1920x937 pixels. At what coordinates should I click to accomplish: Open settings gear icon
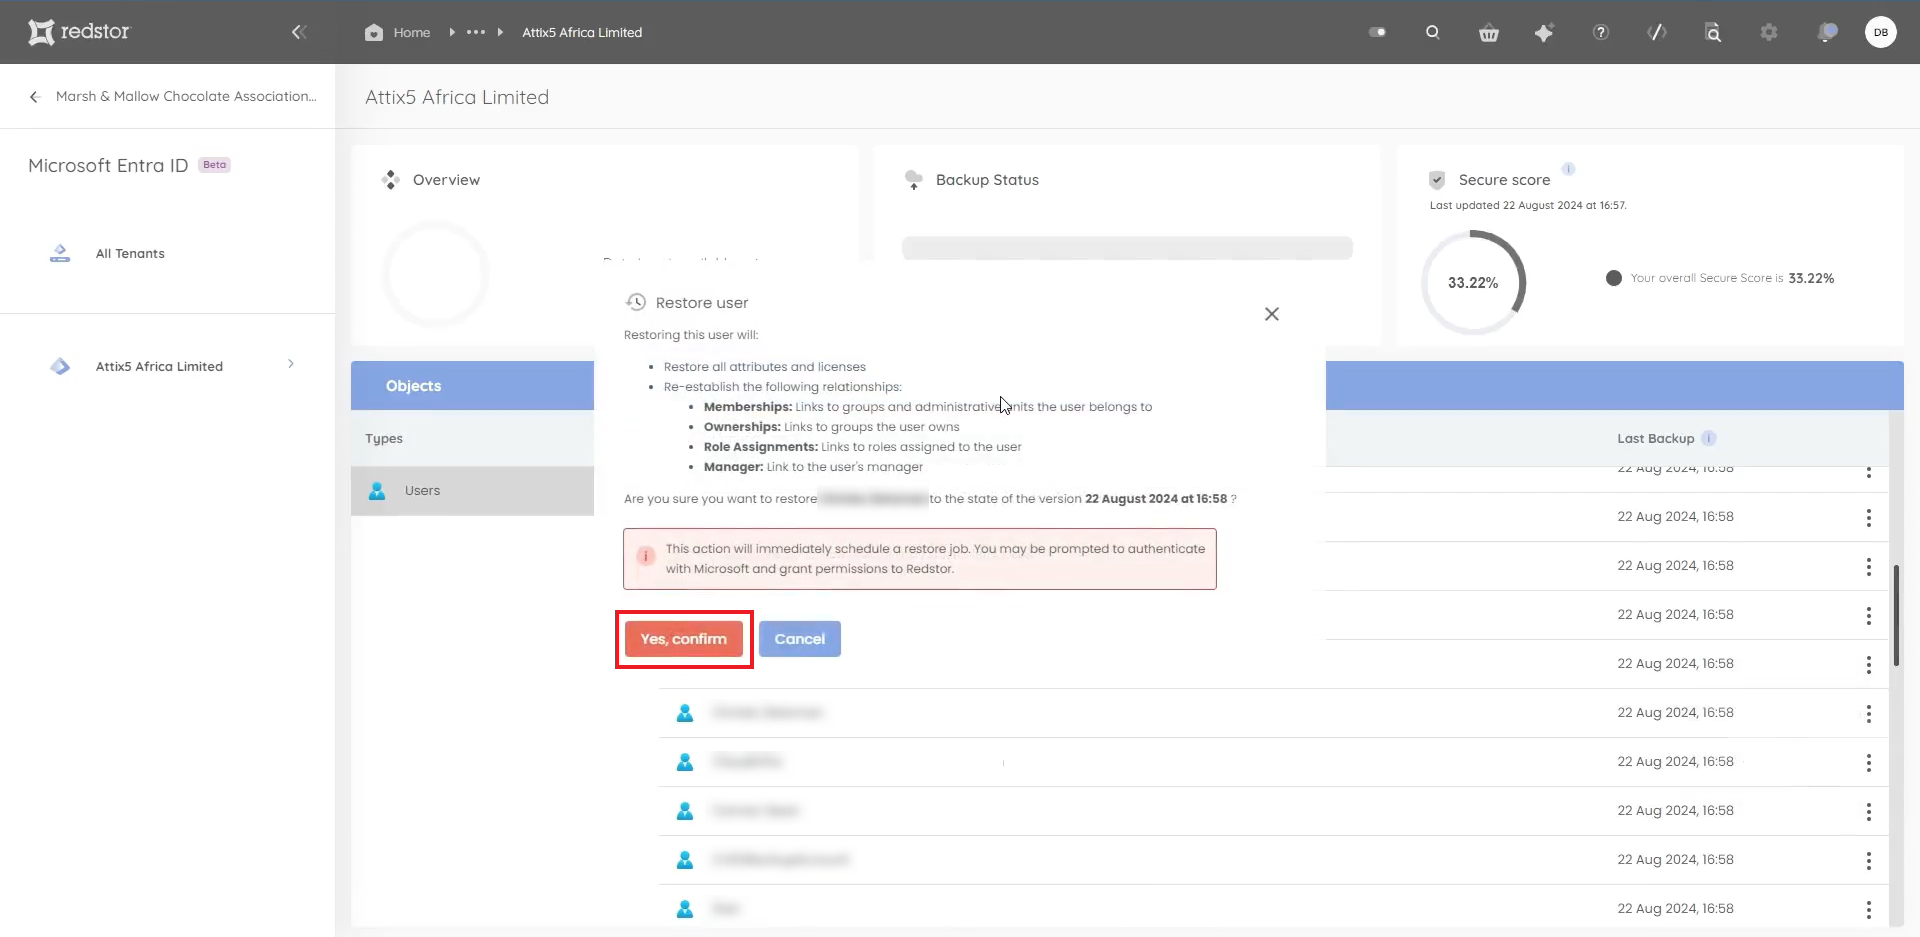click(1769, 33)
